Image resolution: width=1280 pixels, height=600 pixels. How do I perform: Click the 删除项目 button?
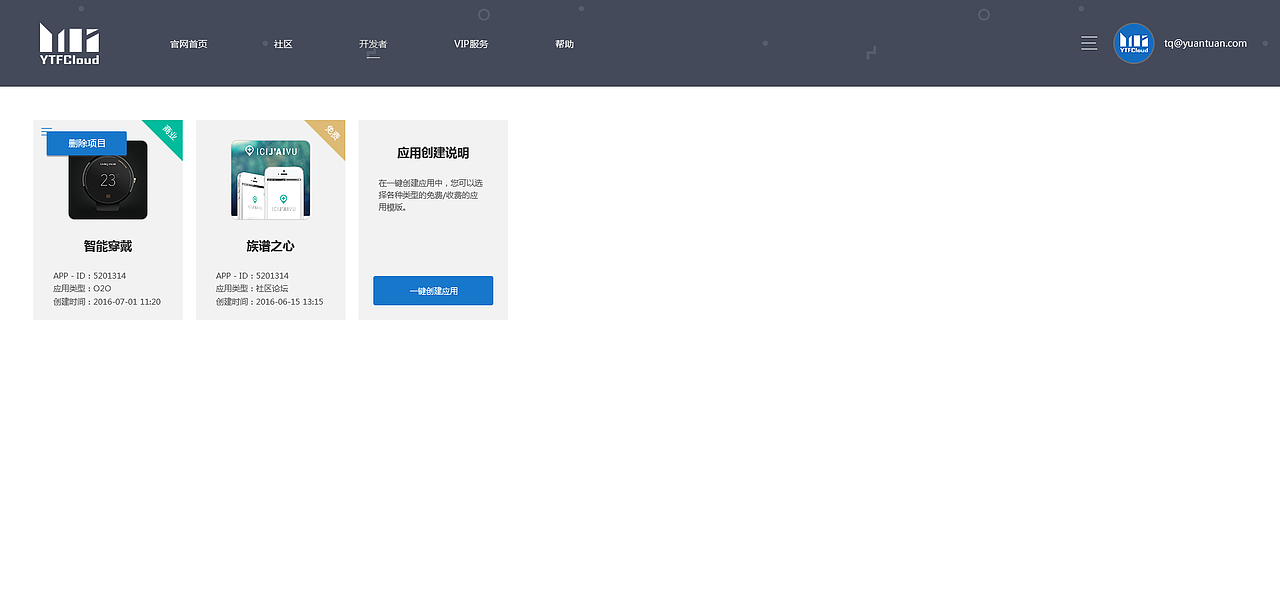tap(86, 143)
